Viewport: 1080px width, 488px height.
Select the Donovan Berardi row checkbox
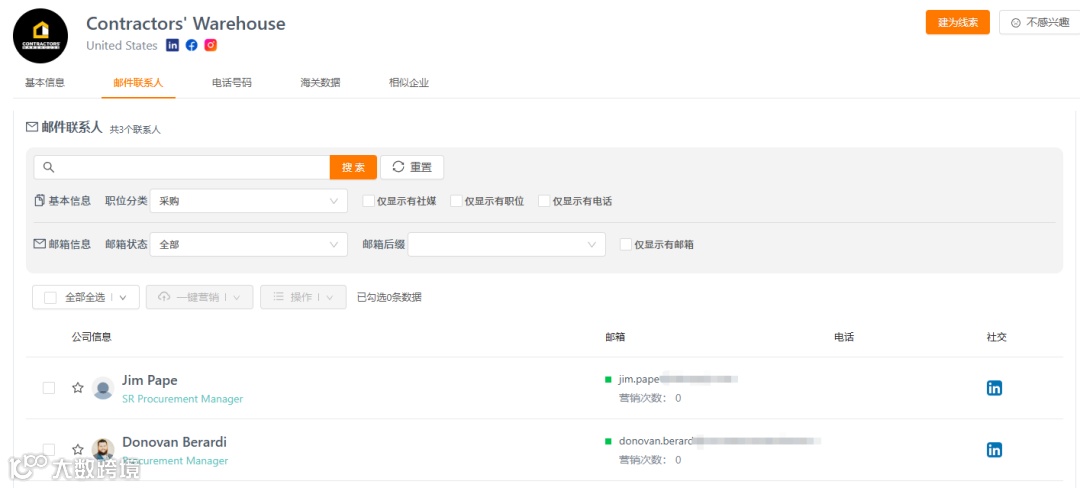49,449
